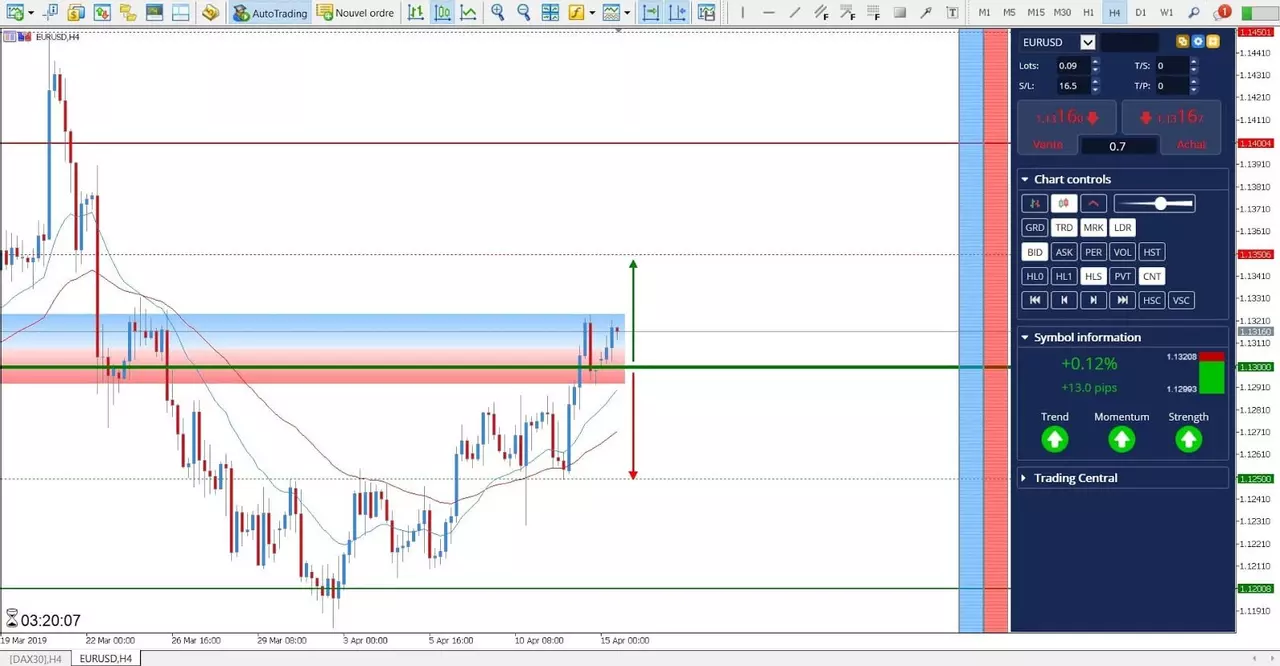Viewport: 1280px width, 666px height.
Task: Toggle the TRD chart control
Action: coord(1064,228)
